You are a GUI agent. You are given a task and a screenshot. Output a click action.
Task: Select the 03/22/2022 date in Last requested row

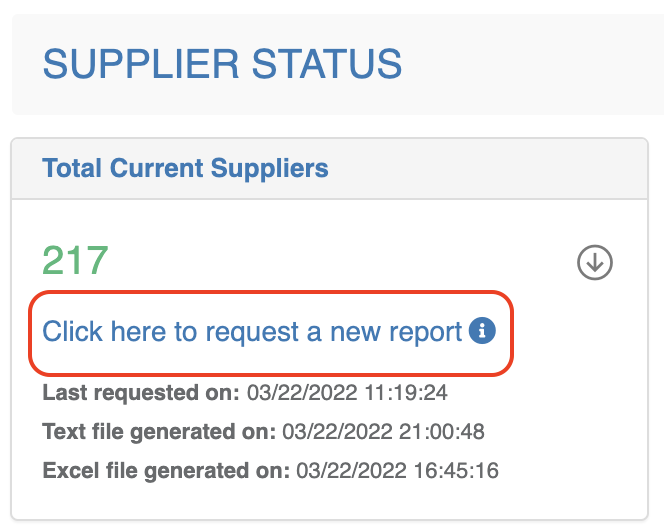[x=297, y=391]
